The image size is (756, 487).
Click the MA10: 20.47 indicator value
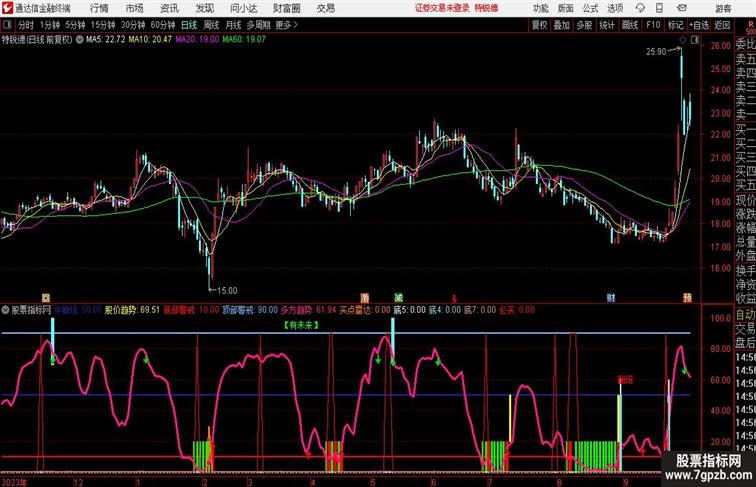pyautogui.click(x=150, y=40)
